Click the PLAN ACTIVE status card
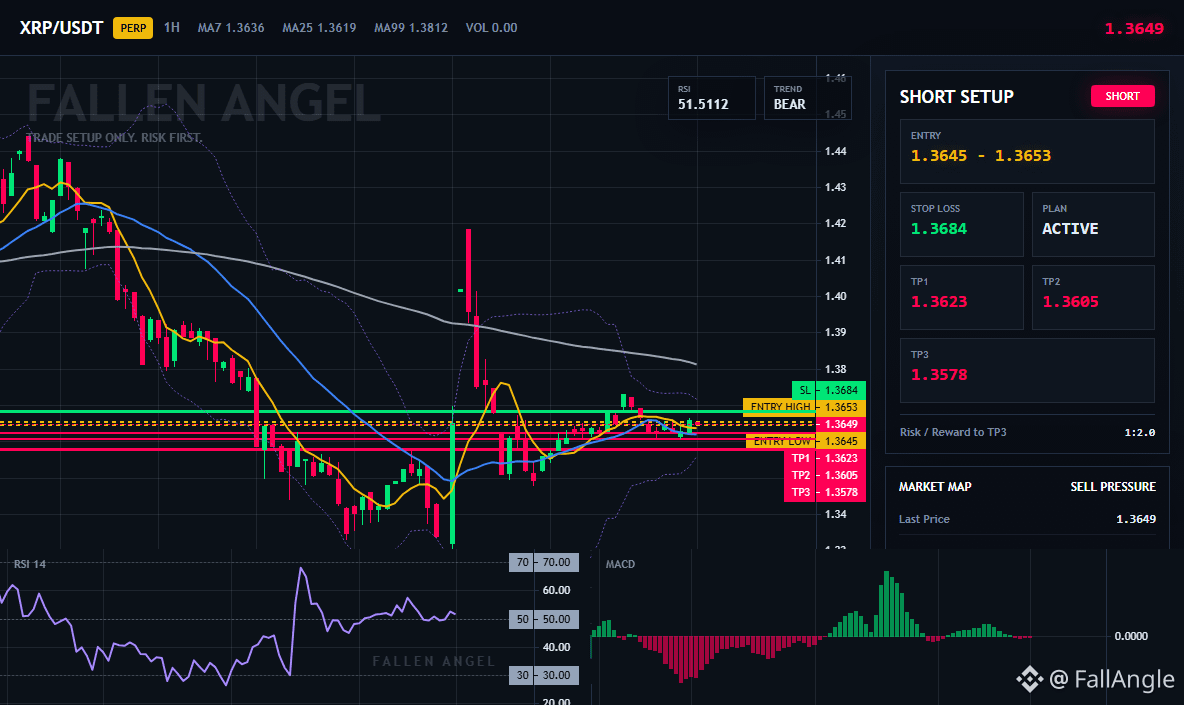This screenshot has width=1184, height=705. click(1093, 224)
